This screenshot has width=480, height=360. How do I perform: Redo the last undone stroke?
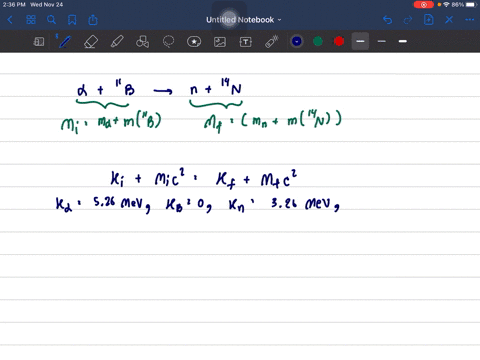(408, 20)
